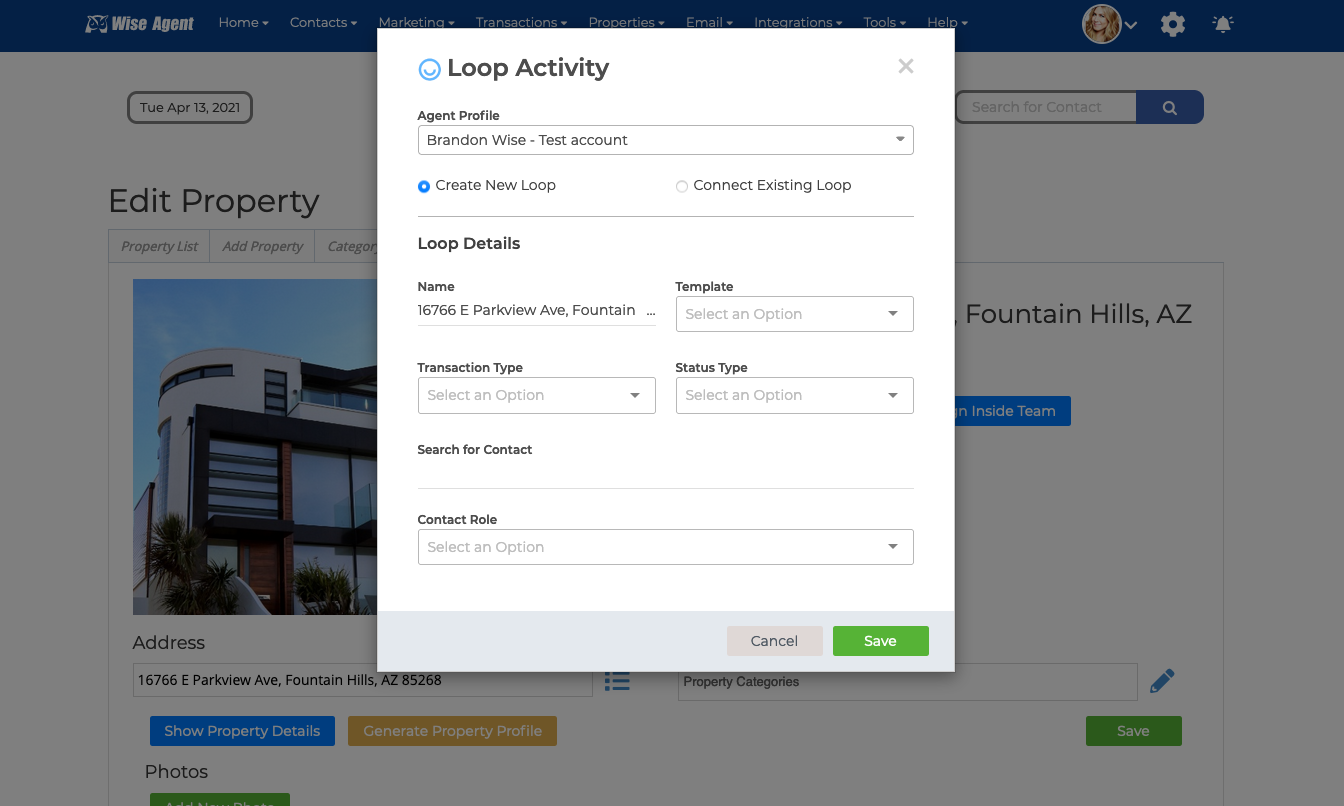Click the Join Inside Team button
The width and height of the screenshot is (1344, 806).
pyautogui.click(x=1009, y=411)
